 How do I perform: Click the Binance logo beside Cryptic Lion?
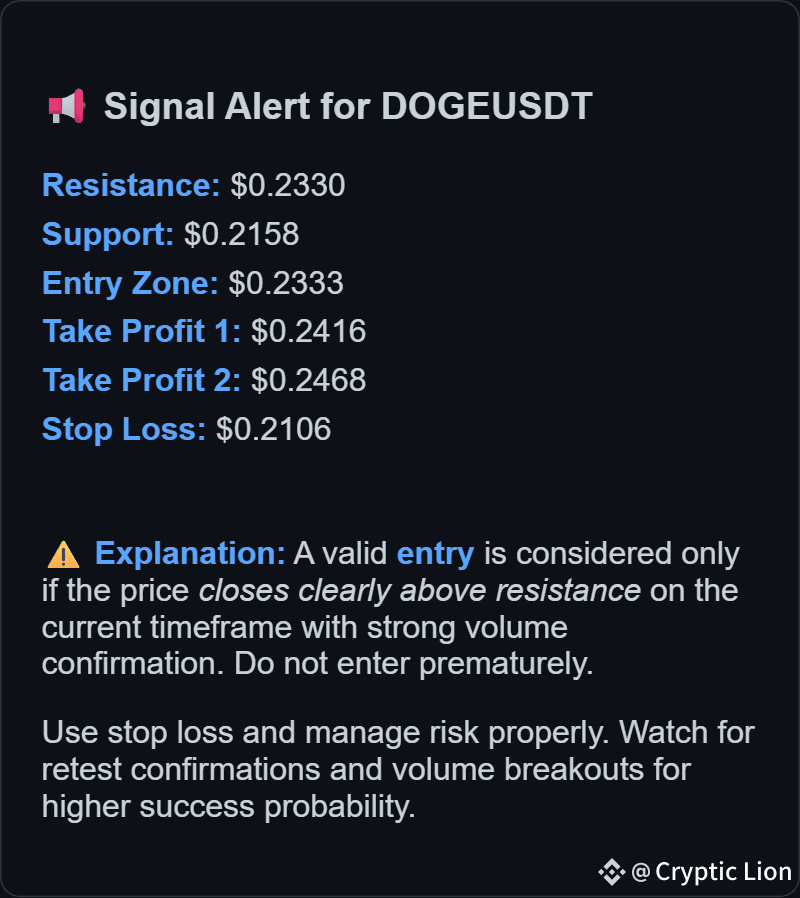tap(612, 872)
